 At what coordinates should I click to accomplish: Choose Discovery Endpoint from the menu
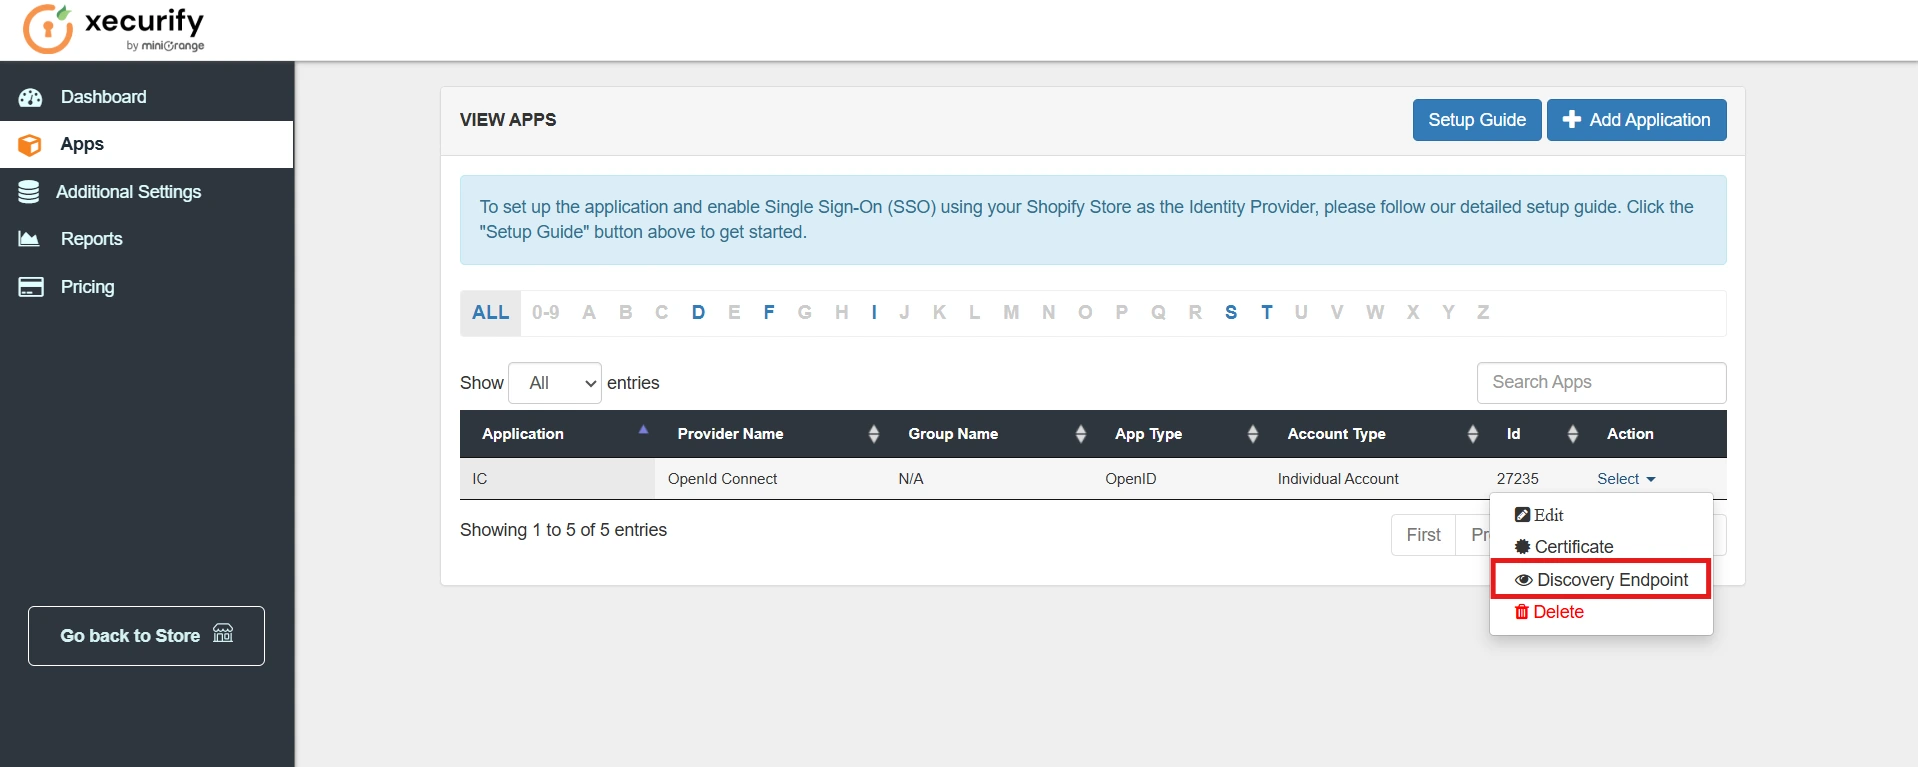[x=1601, y=580]
